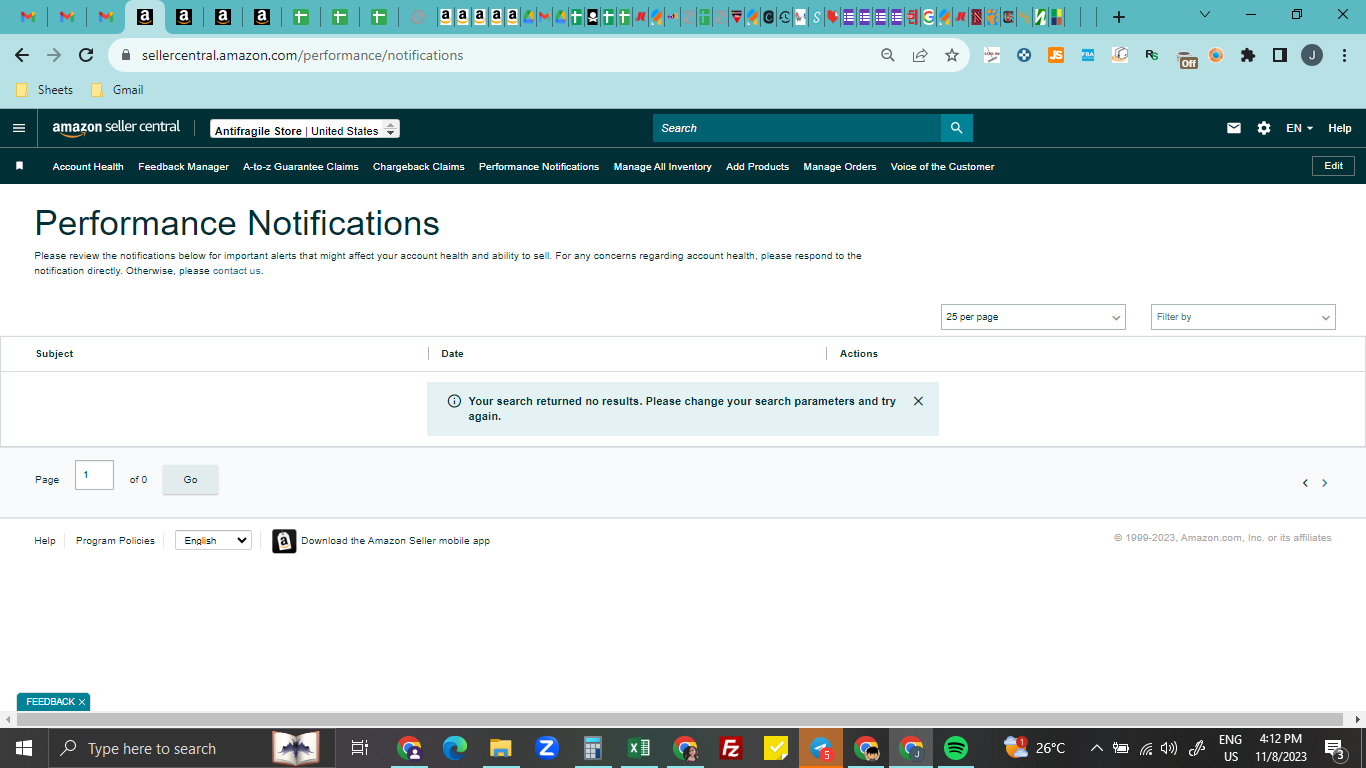
Task: Click the bookmark flag icon in nav bar
Action: tap(19, 166)
